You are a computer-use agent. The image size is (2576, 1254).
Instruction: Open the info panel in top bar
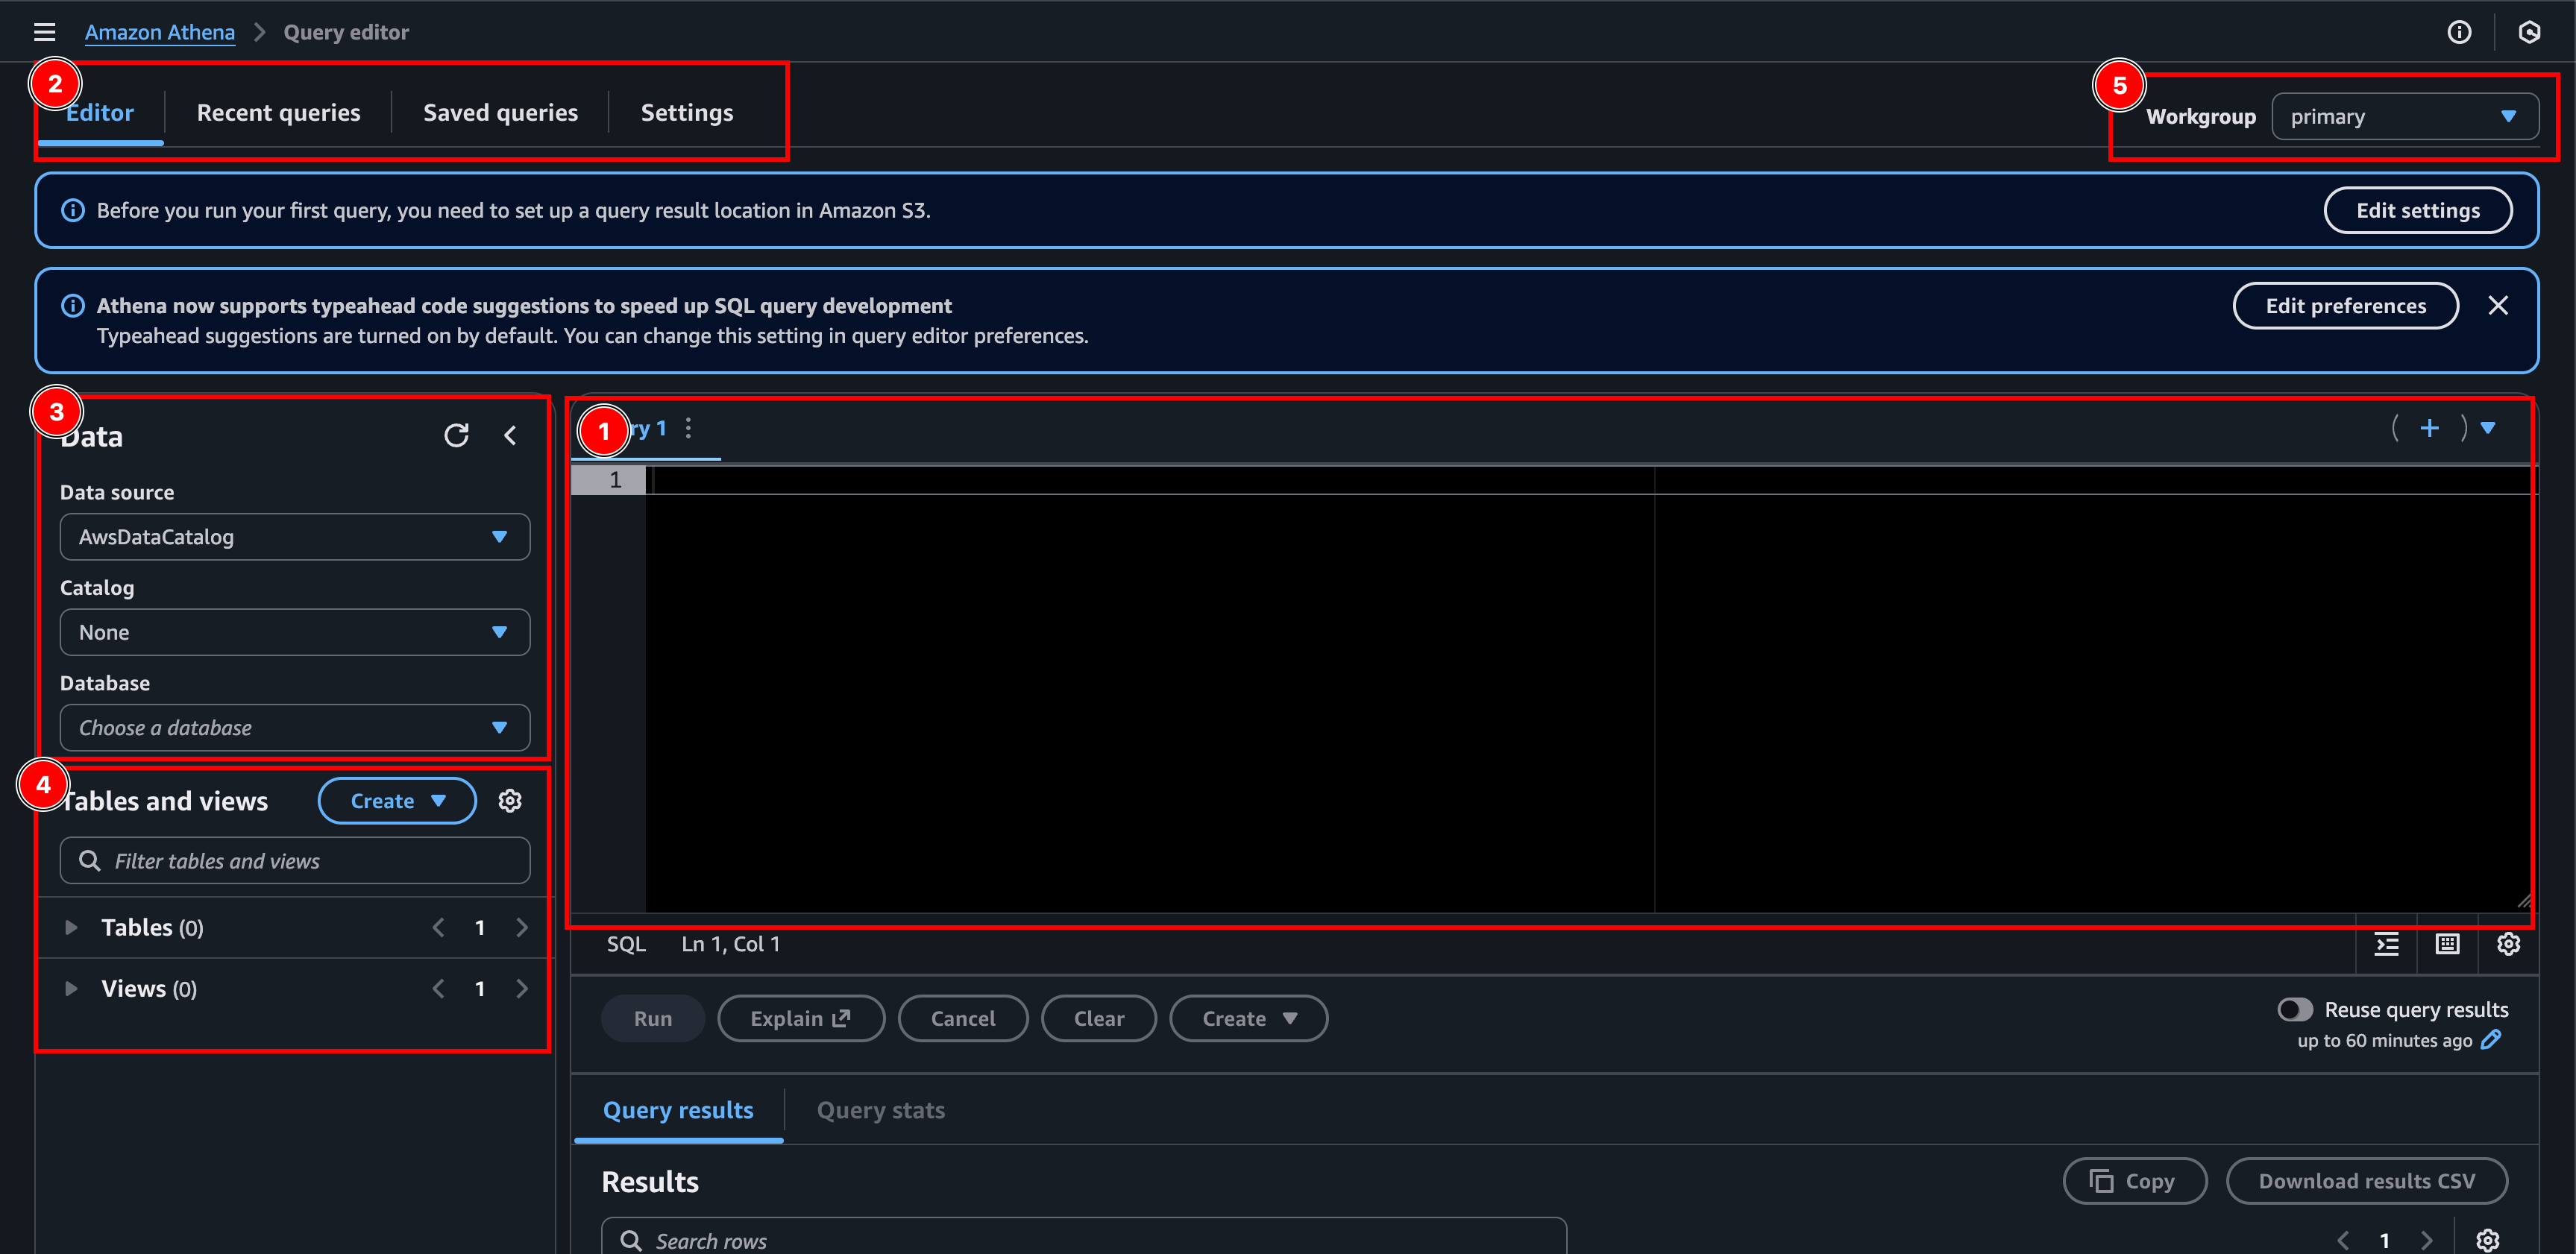[2460, 31]
